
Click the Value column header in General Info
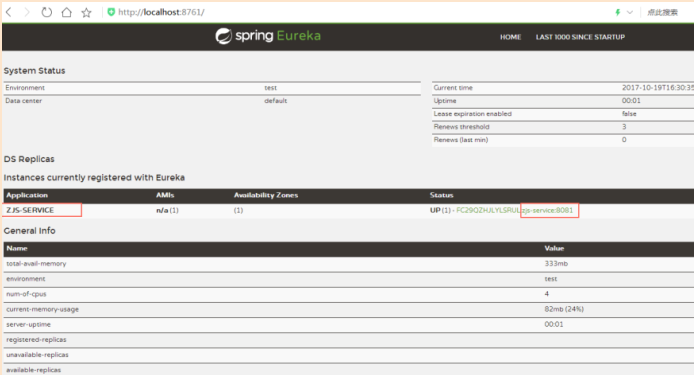pyautogui.click(x=554, y=248)
